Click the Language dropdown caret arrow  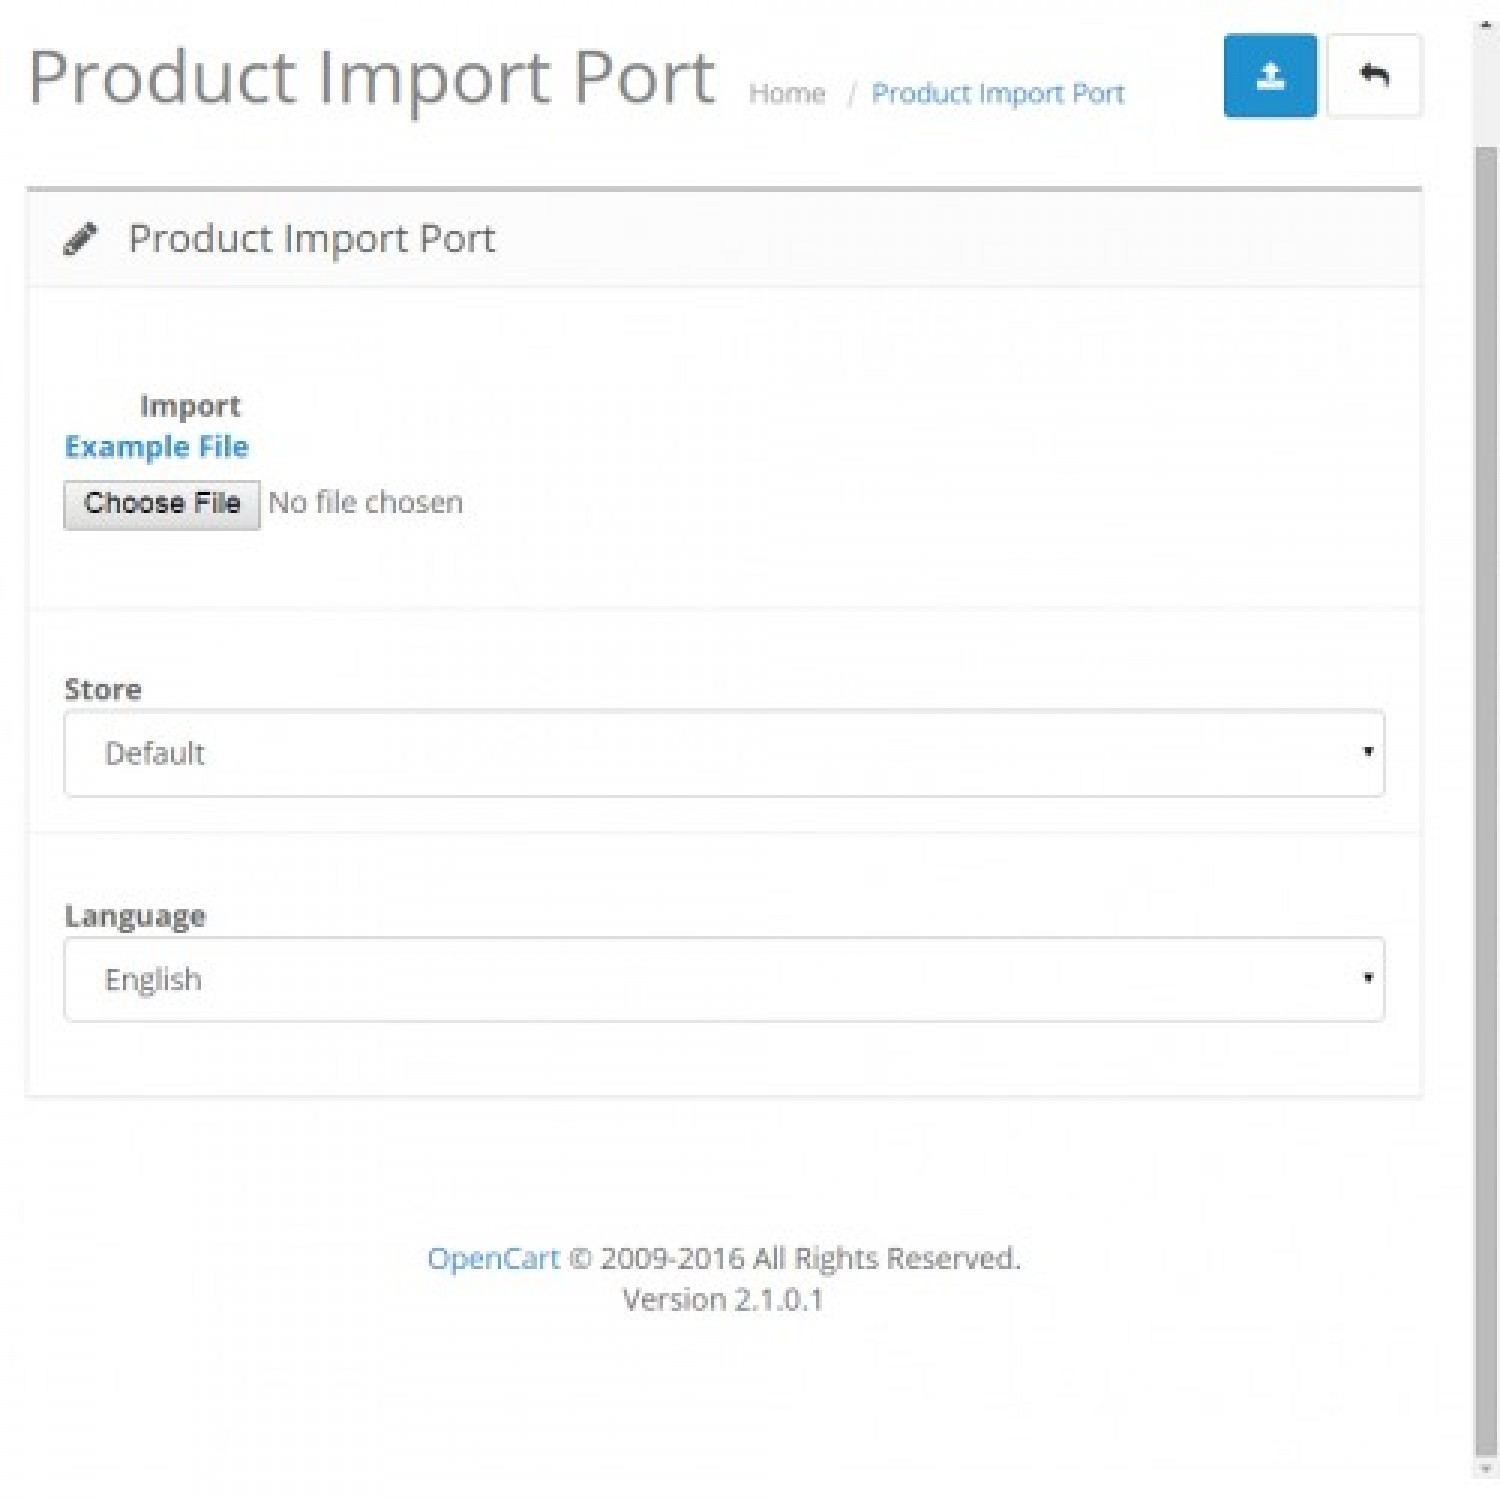(x=1367, y=978)
